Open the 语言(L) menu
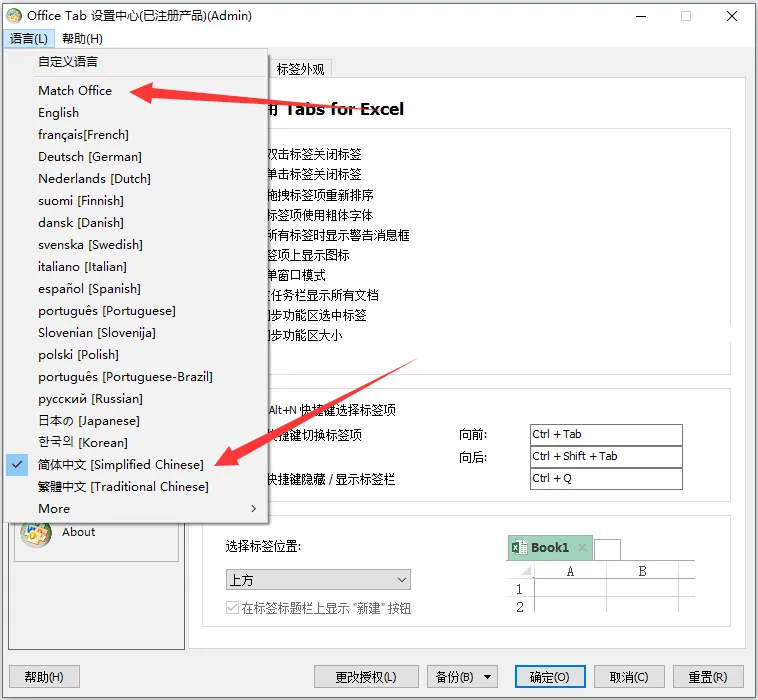 click(x=29, y=38)
